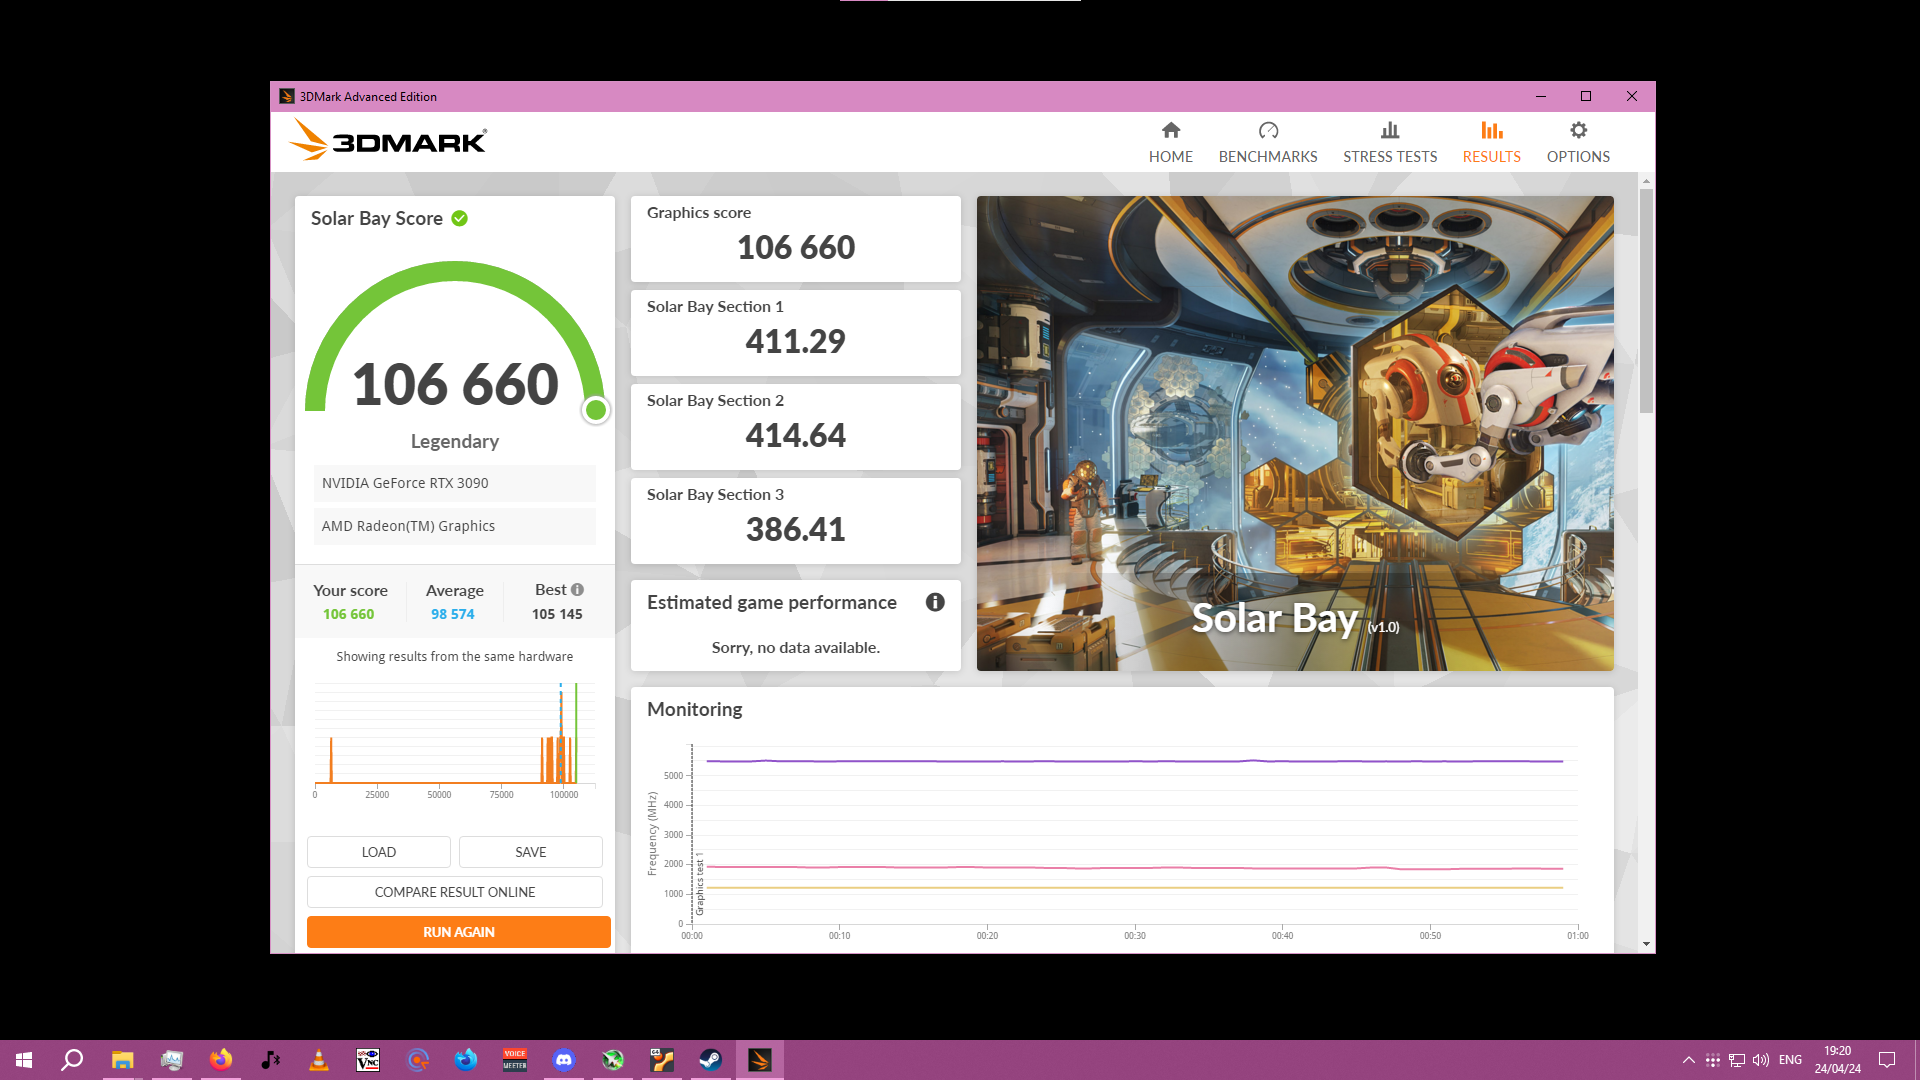
Task: Click the info icon beside Best score
Action: [577, 589]
